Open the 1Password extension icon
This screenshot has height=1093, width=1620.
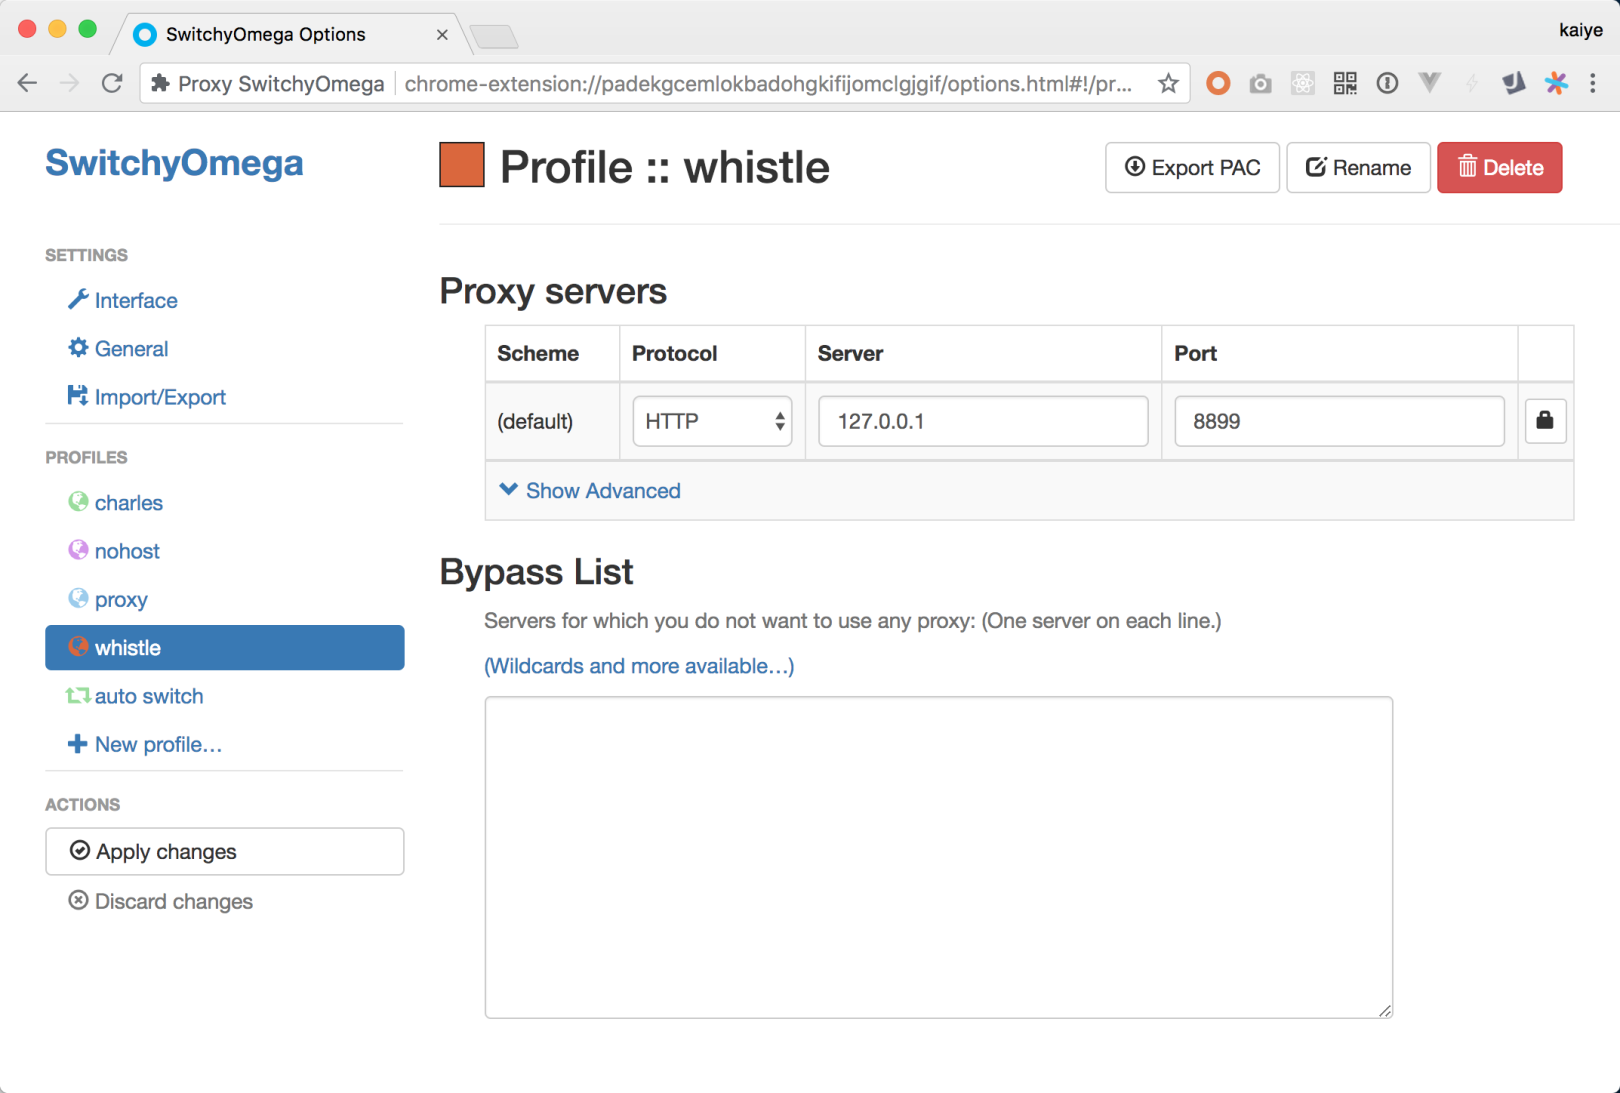pyautogui.click(x=1387, y=84)
